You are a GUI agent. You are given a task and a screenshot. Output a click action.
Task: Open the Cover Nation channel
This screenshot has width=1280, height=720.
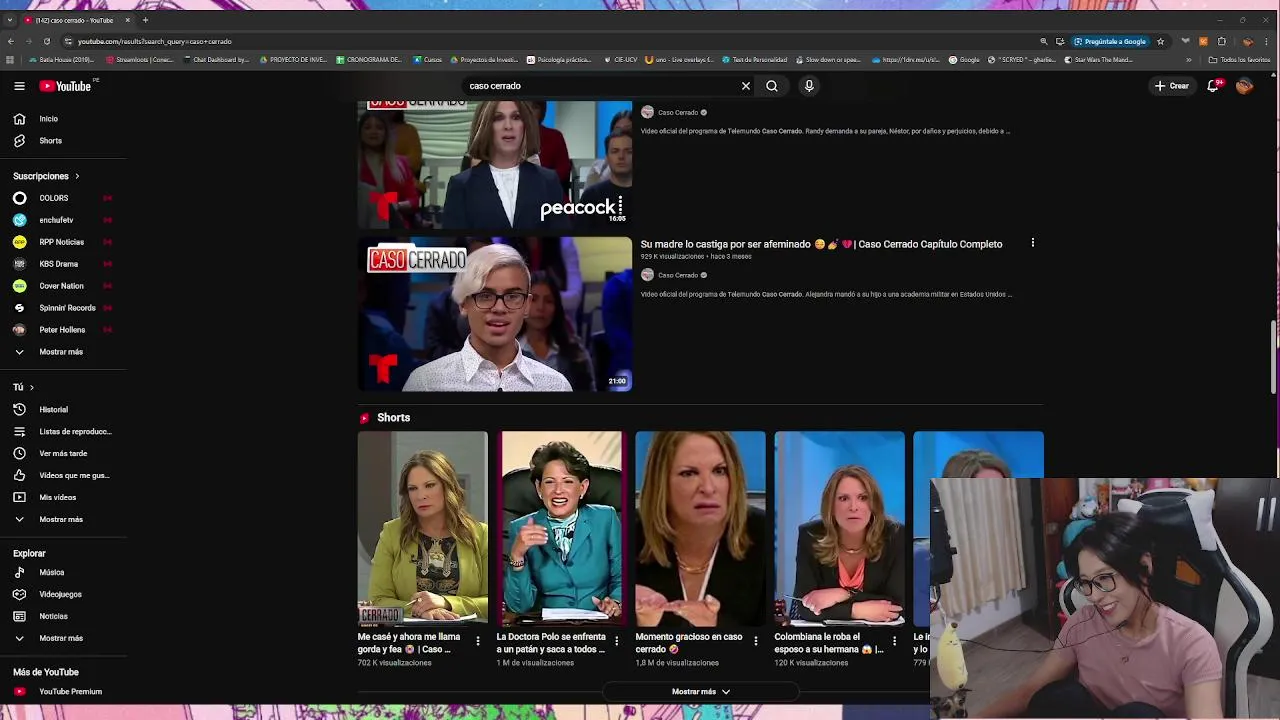63,286
